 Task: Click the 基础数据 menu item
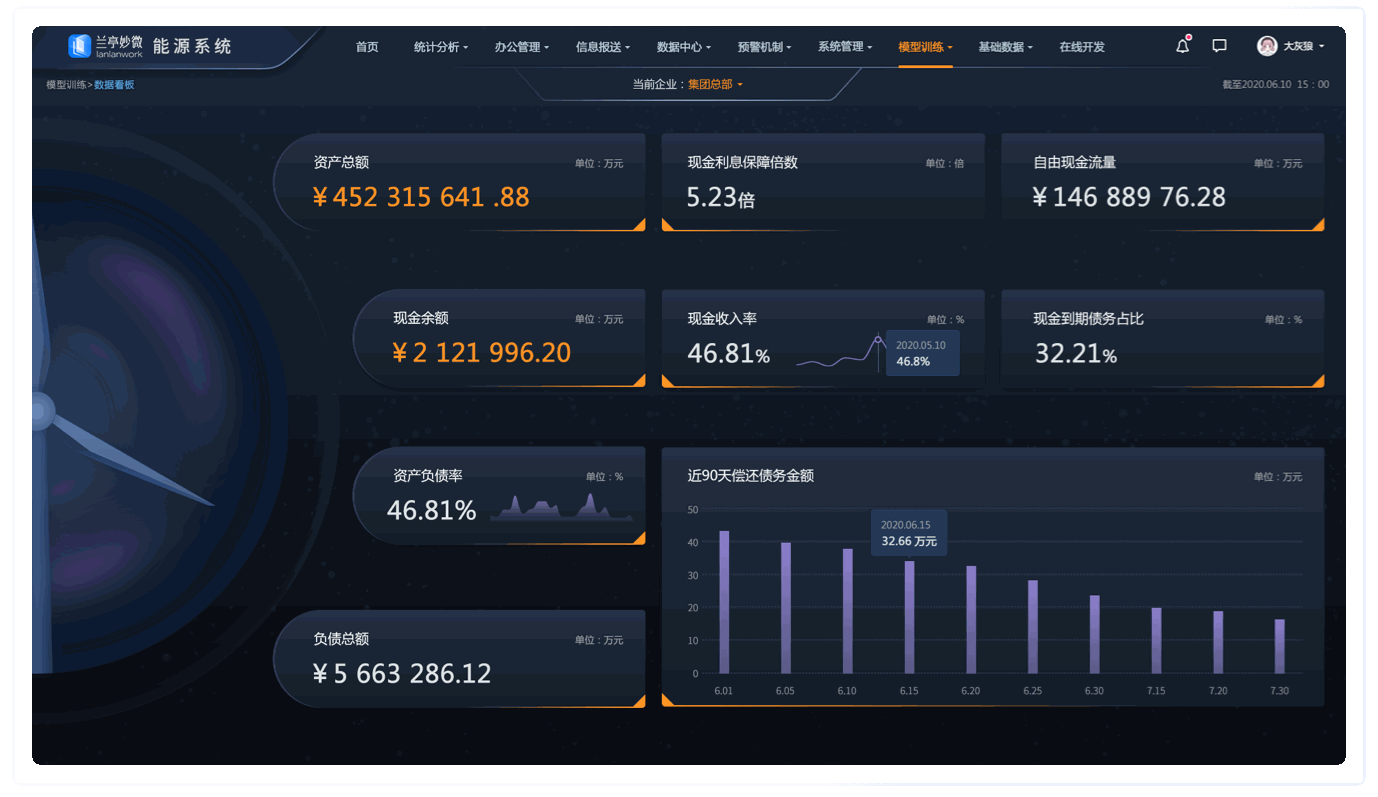(1001, 46)
